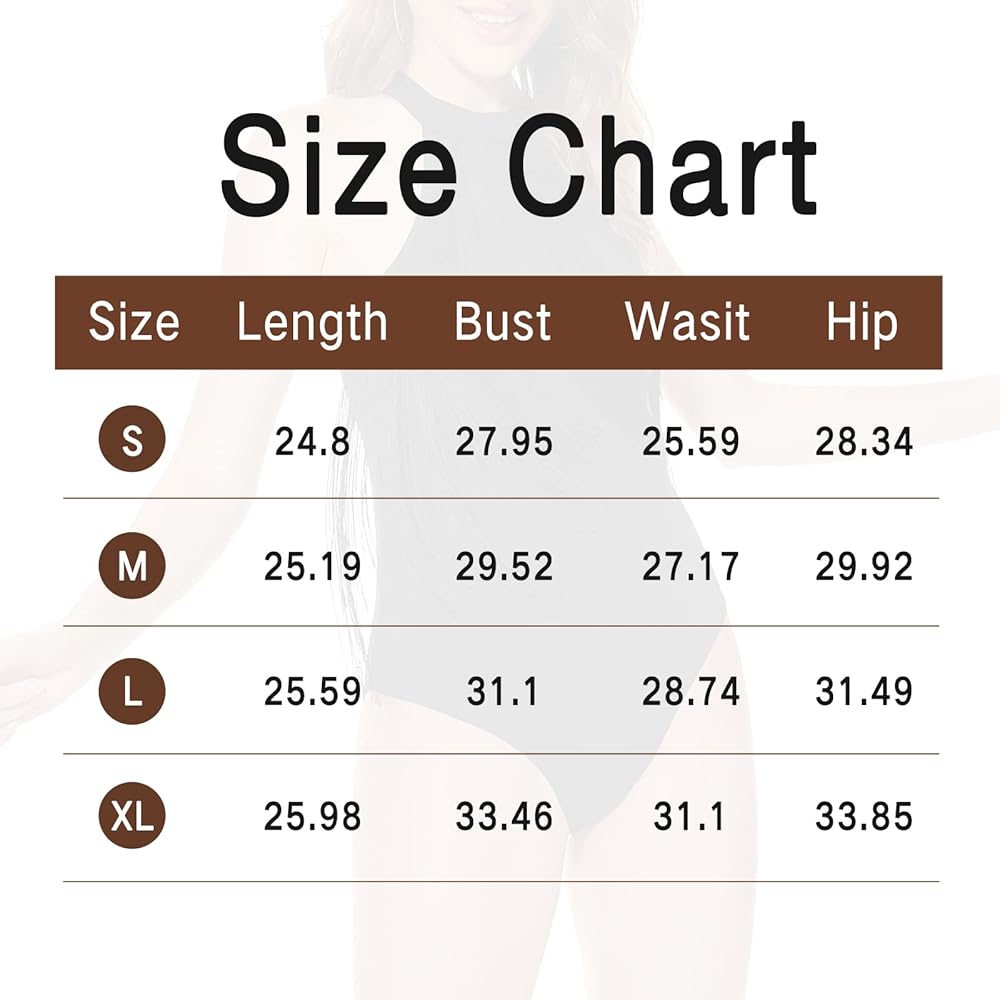Click the Hip column header
Screen dimensions: 1000x1000
pos(862,322)
